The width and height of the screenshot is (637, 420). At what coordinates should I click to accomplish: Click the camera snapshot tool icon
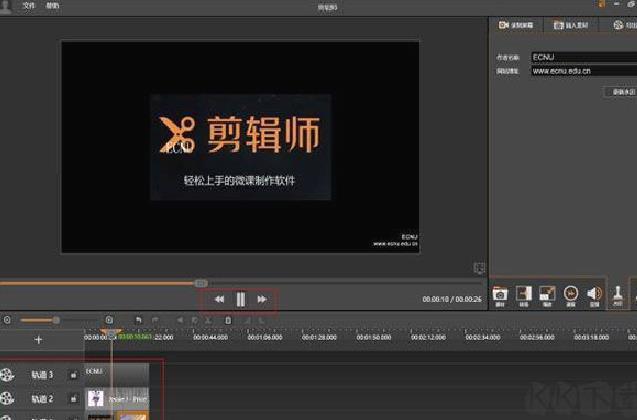point(500,297)
